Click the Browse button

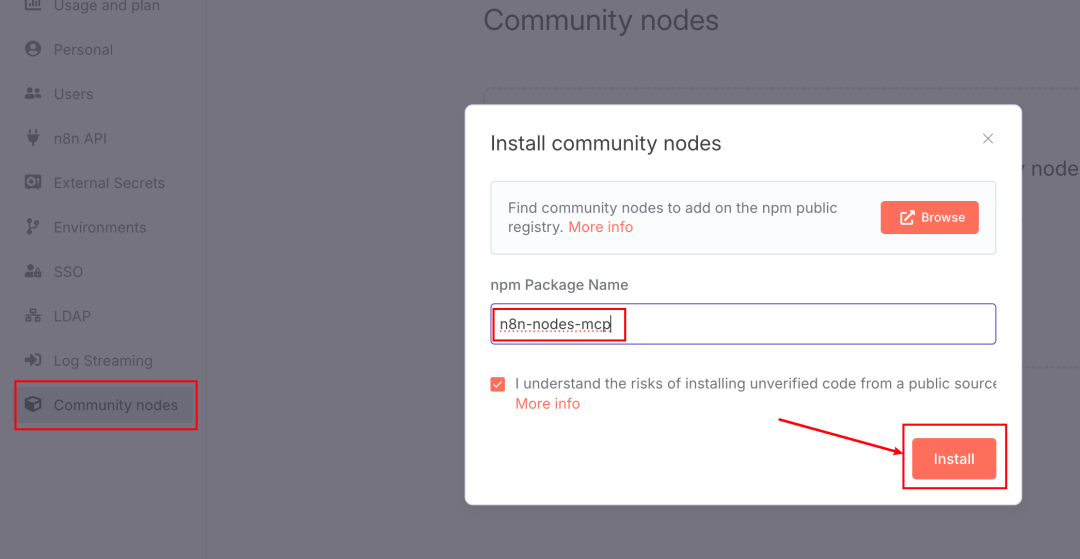click(929, 218)
